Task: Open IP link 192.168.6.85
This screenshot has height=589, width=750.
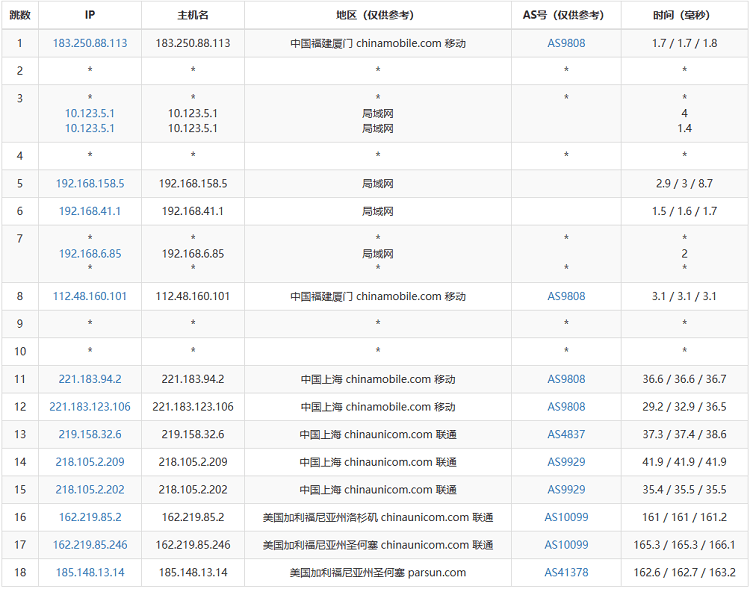Action: [x=90, y=254]
